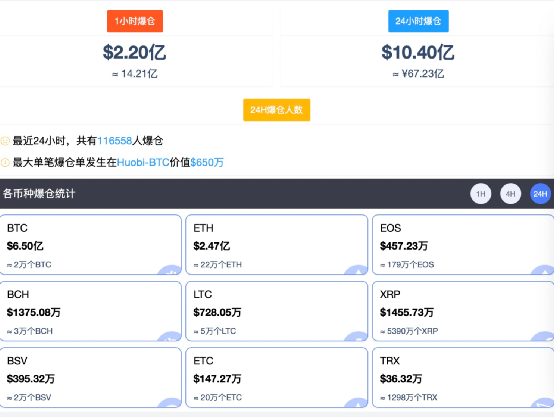This screenshot has width=554, height=417.
Task: Click the corner icon on ETC card
Action: click(356, 403)
